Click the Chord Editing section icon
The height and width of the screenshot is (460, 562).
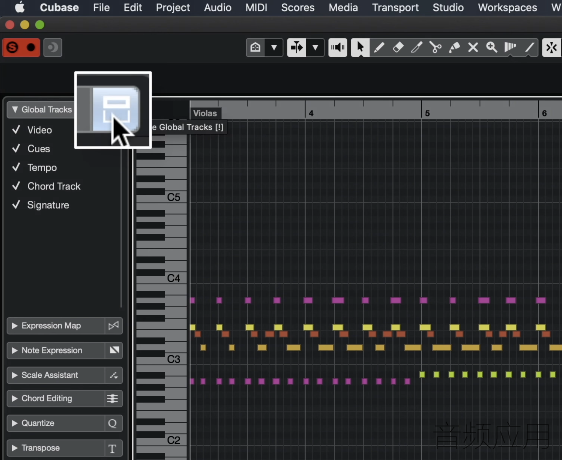[113, 398]
